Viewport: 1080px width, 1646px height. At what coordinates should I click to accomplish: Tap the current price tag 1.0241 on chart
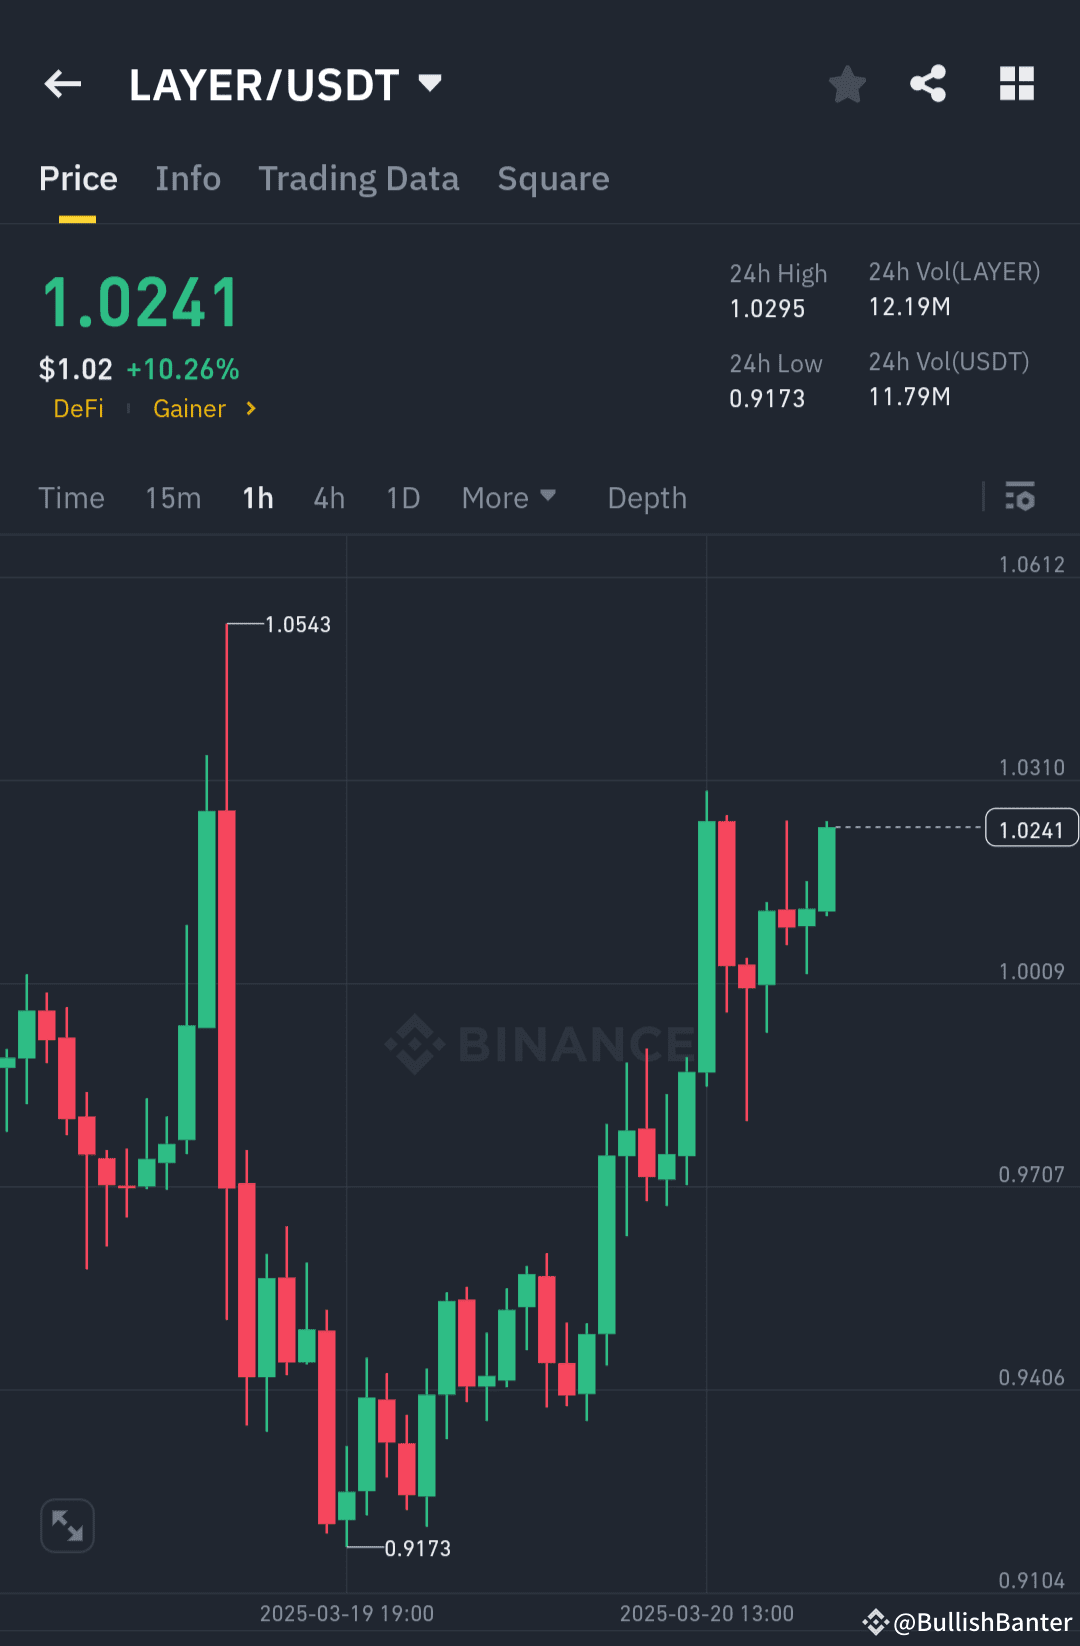click(x=1031, y=827)
